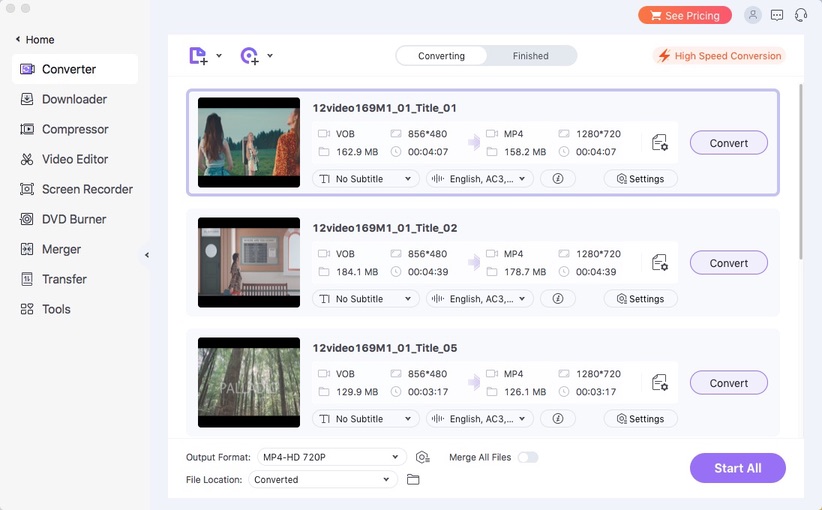Open No Subtitle dropdown for Title_01

(366, 179)
